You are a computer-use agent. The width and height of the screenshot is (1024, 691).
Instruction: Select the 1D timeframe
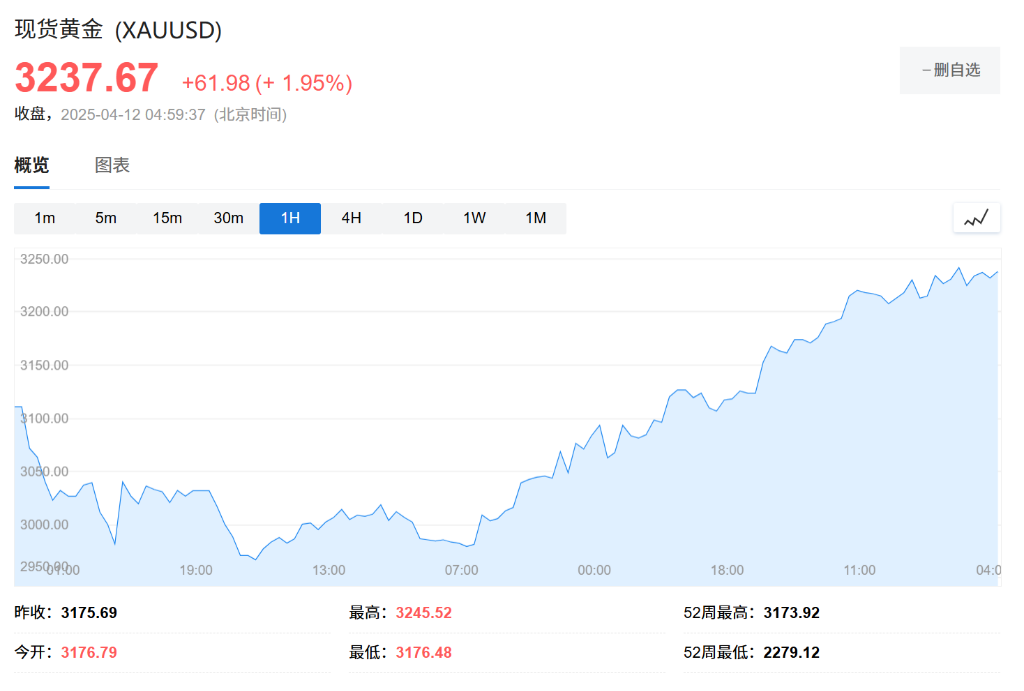click(413, 218)
